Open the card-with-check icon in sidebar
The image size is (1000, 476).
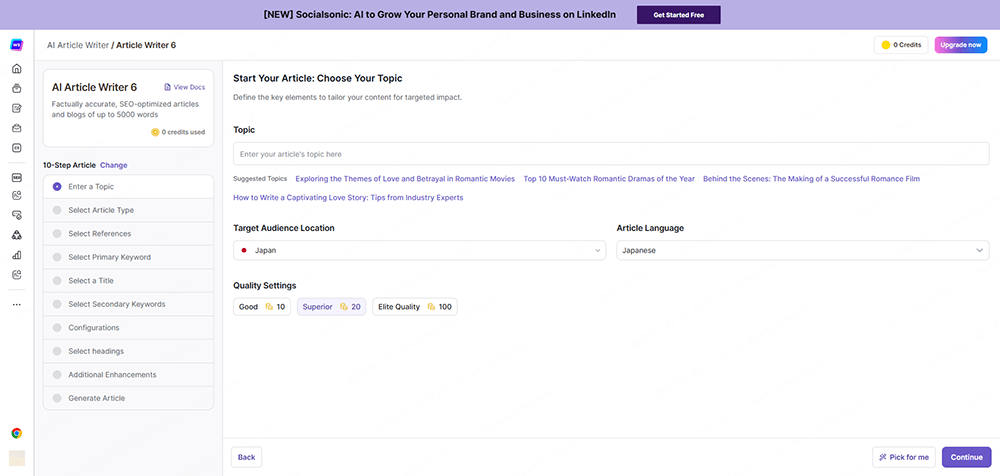coord(17,216)
